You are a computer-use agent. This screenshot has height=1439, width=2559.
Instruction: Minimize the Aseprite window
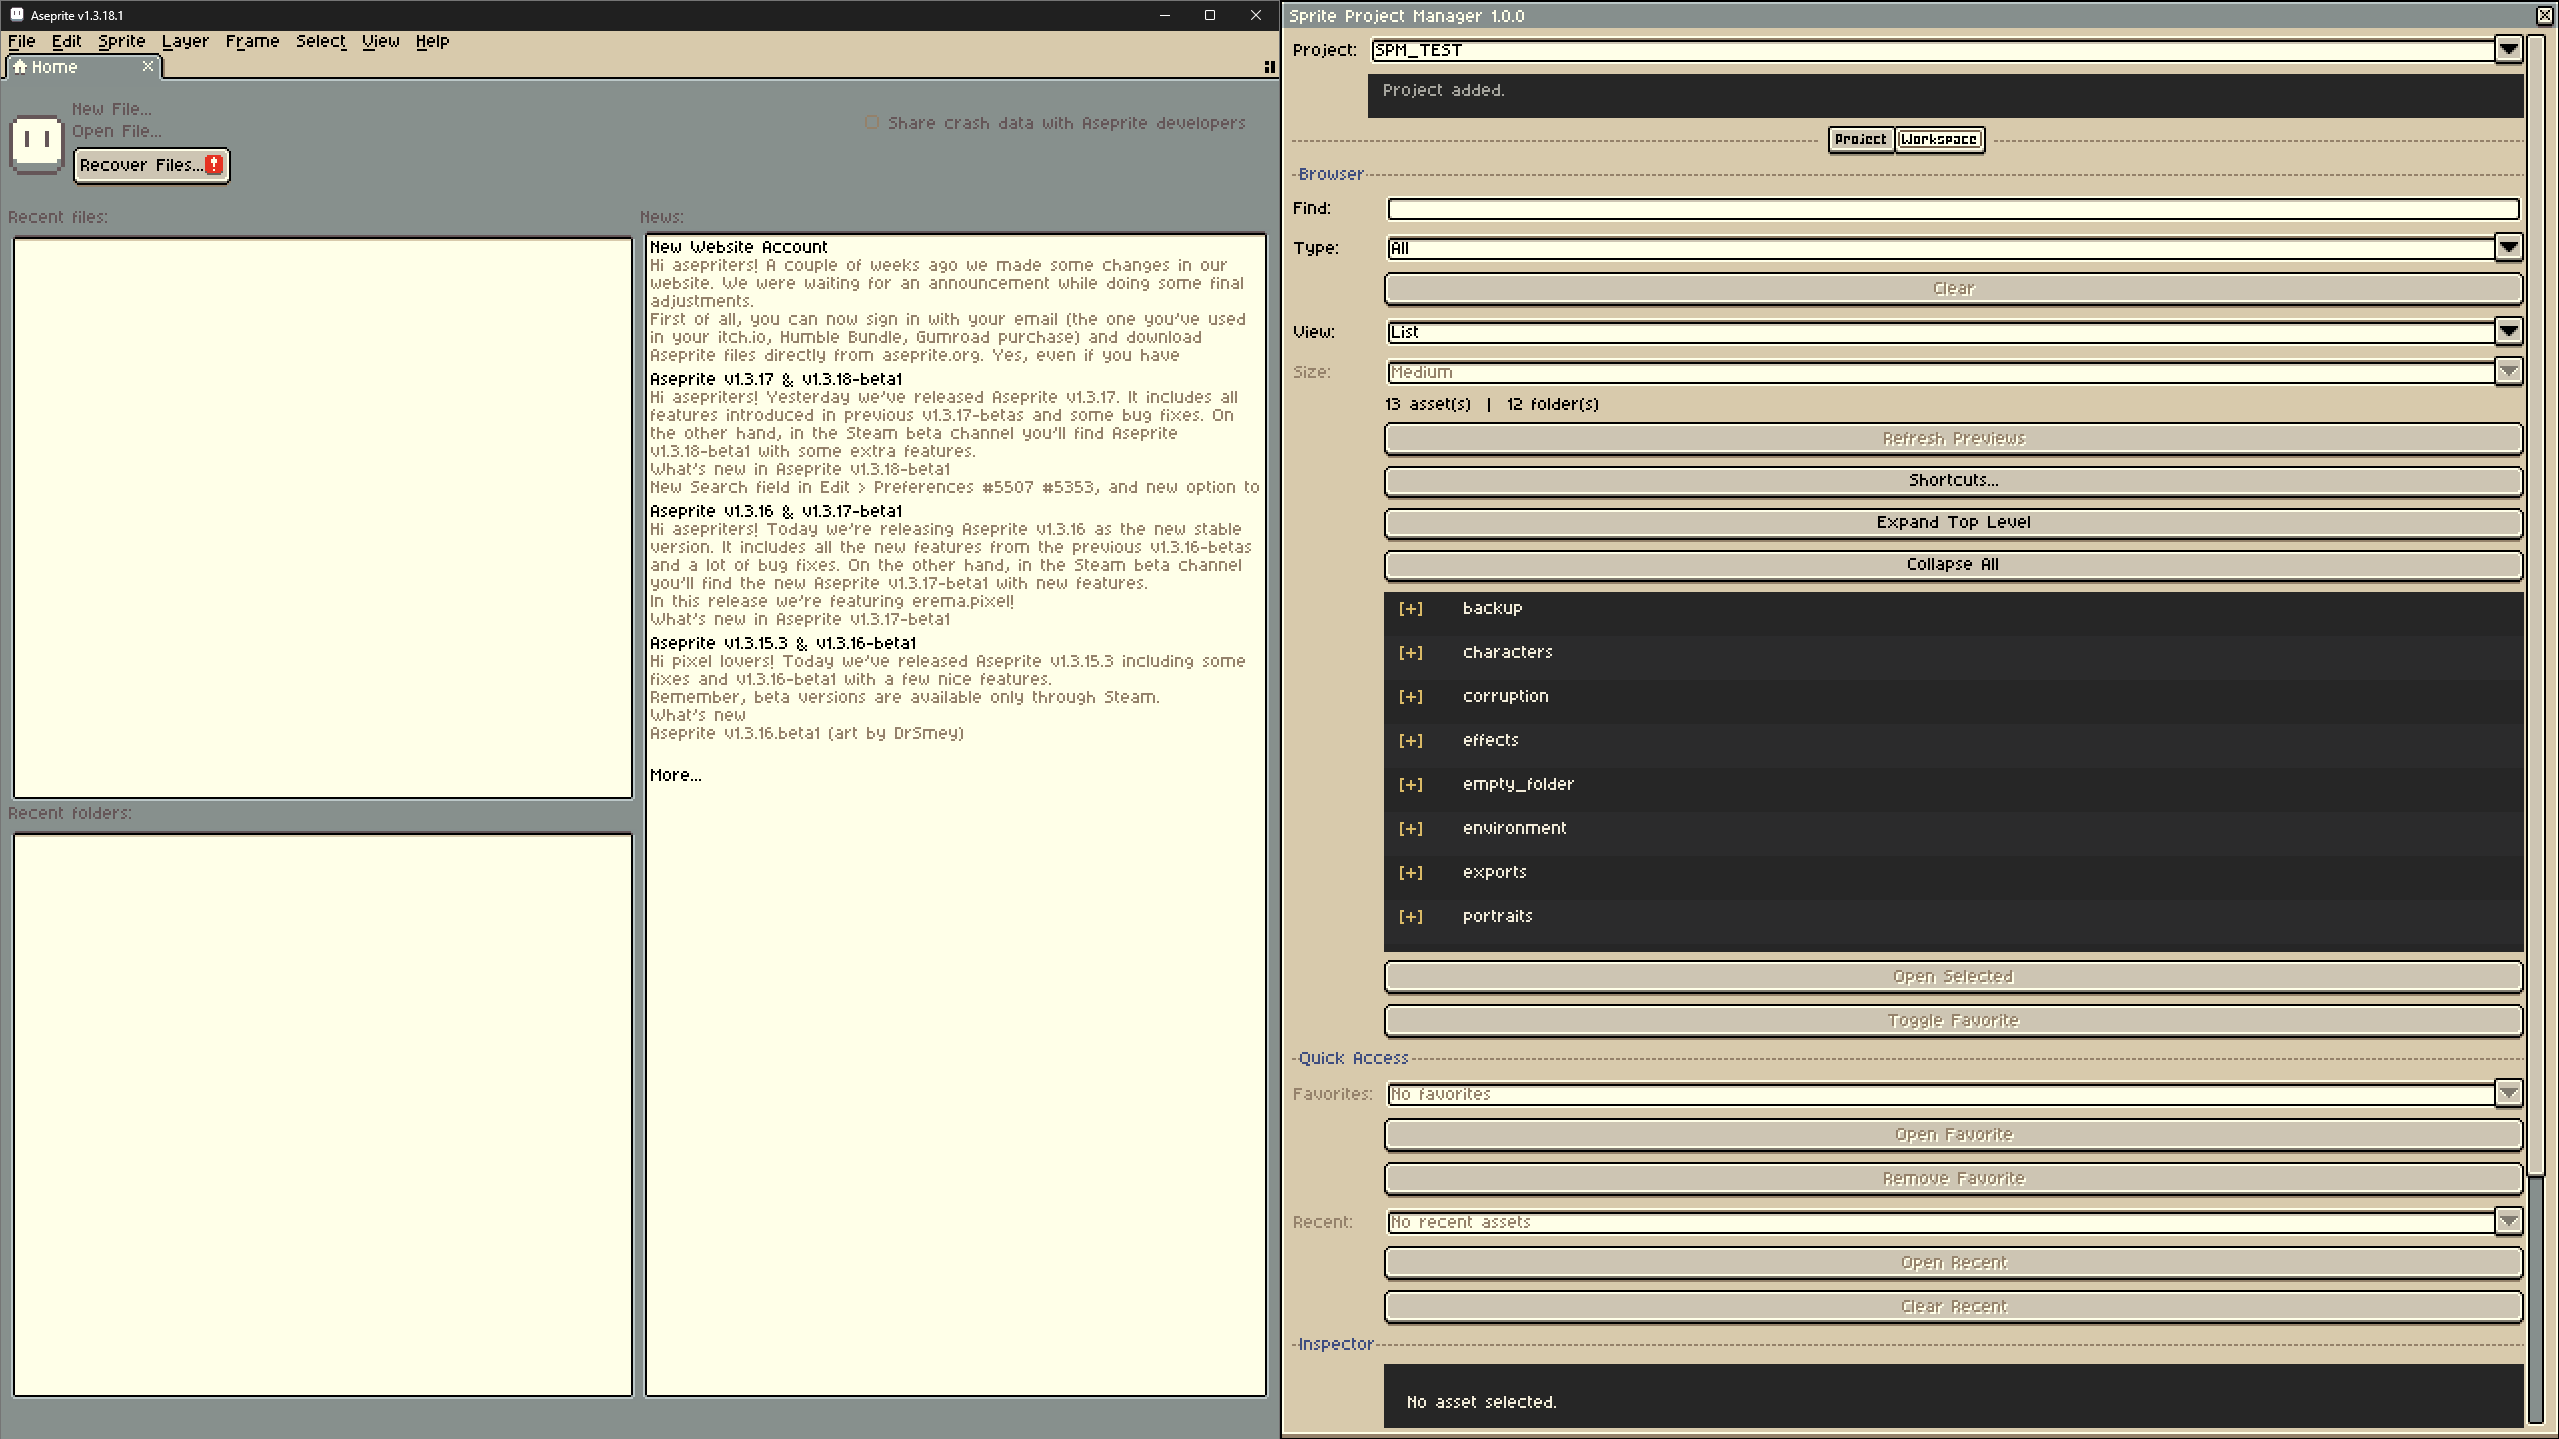tap(1165, 15)
